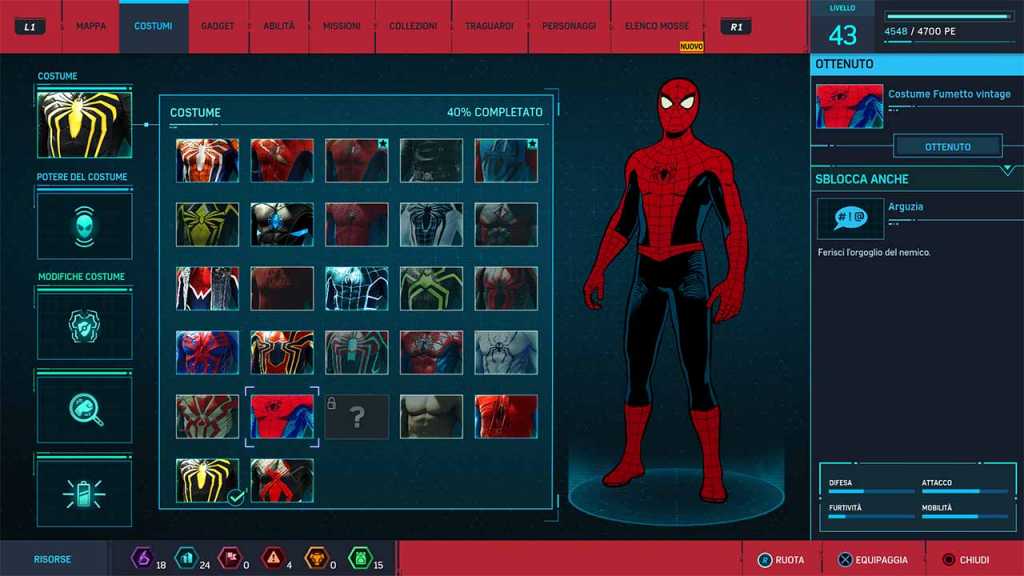The image size is (1024, 576).
Task: Select the COSTUMI tab
Action: (153, 26)
